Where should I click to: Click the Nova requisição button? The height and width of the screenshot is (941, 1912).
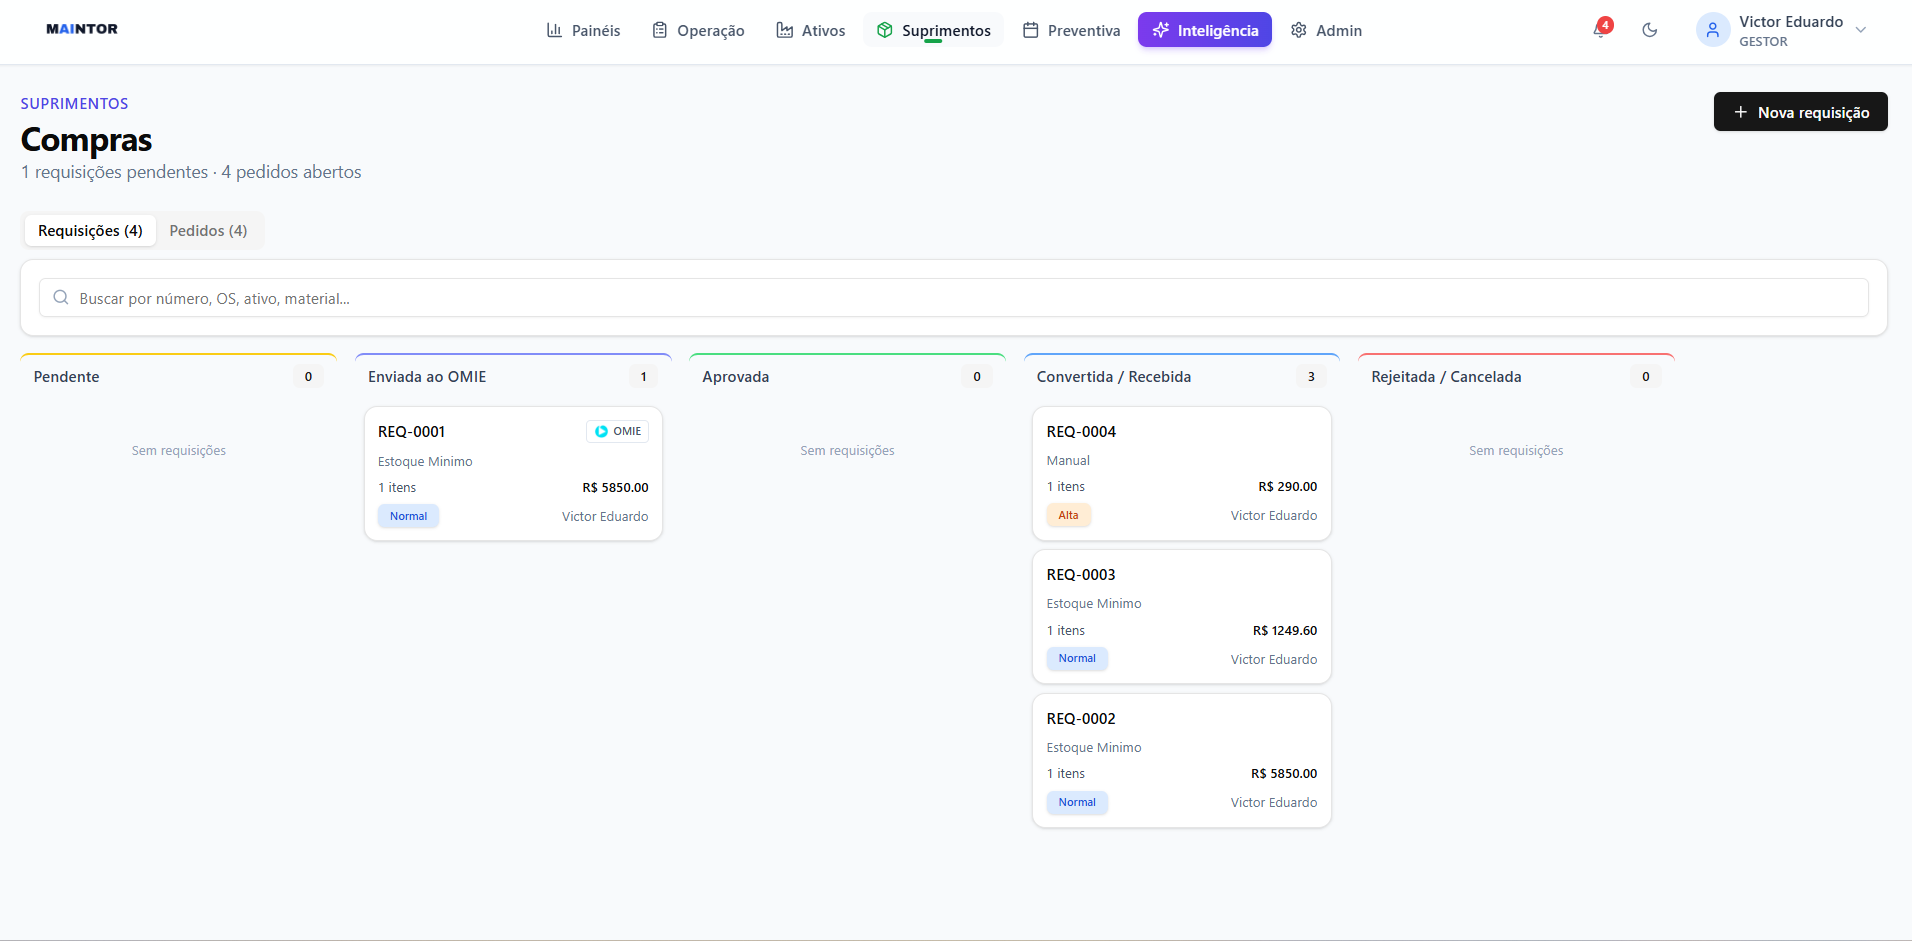(x=1800, y=112)
